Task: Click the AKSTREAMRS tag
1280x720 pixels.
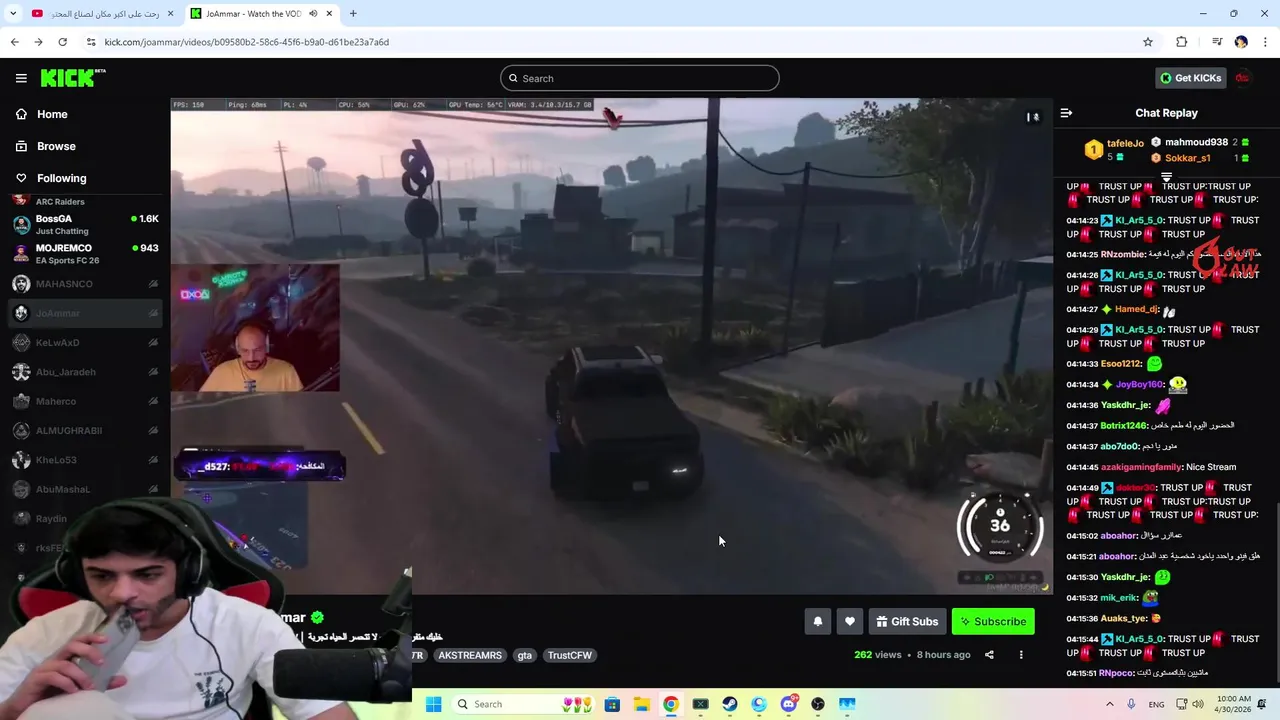Action: point(469,655)
